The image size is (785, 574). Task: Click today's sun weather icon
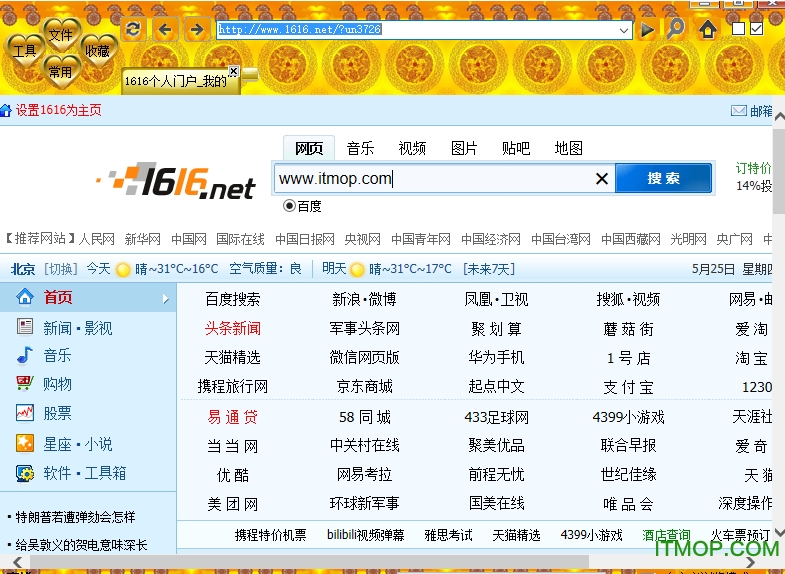(x=123, y=270)
